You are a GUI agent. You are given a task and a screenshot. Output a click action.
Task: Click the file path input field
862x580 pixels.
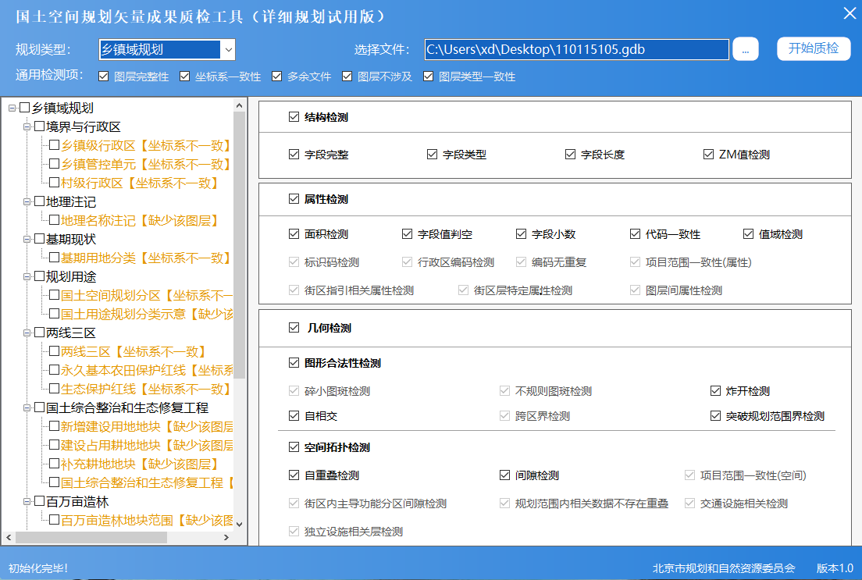(576, 50)
